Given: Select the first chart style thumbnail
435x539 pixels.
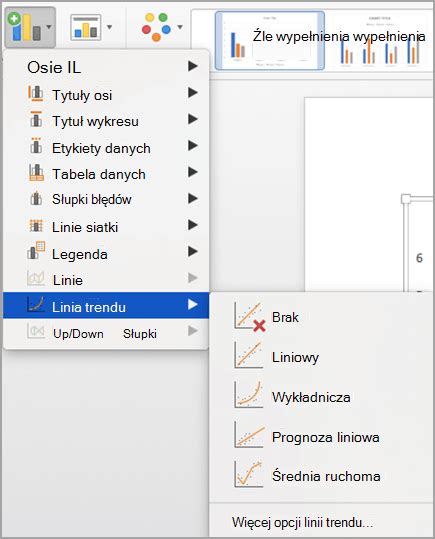Looking at the screenshot, I should tap(270, 41).
